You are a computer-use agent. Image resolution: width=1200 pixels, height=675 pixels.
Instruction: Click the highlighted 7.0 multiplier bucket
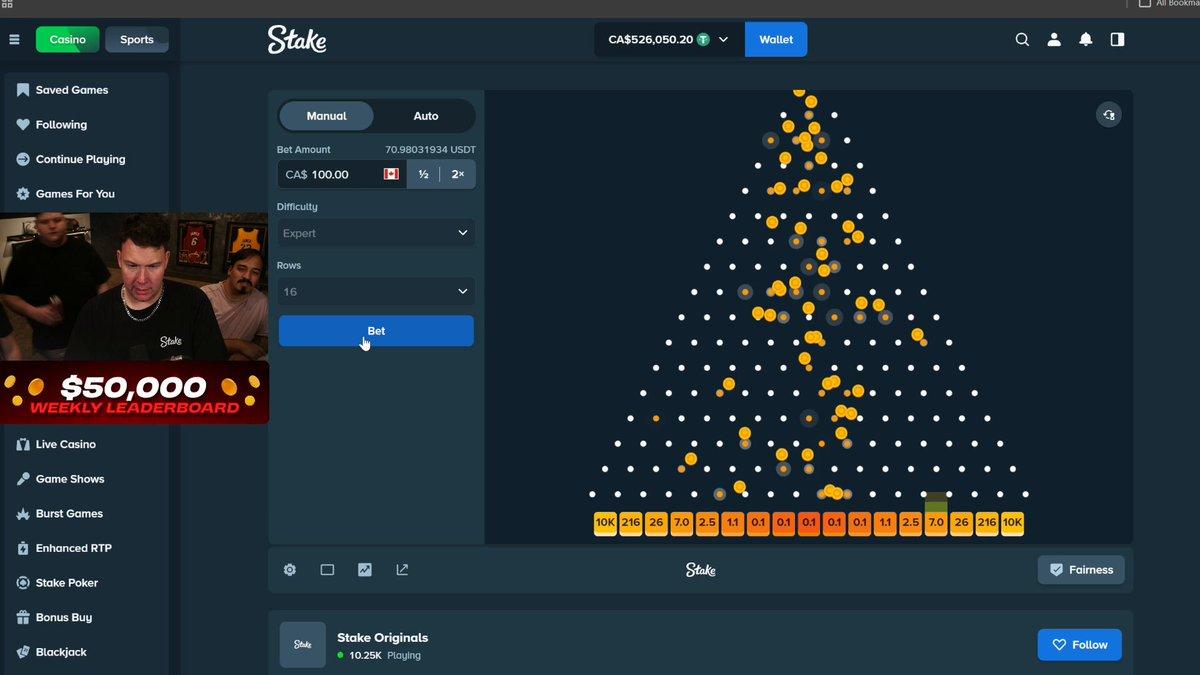936,522
